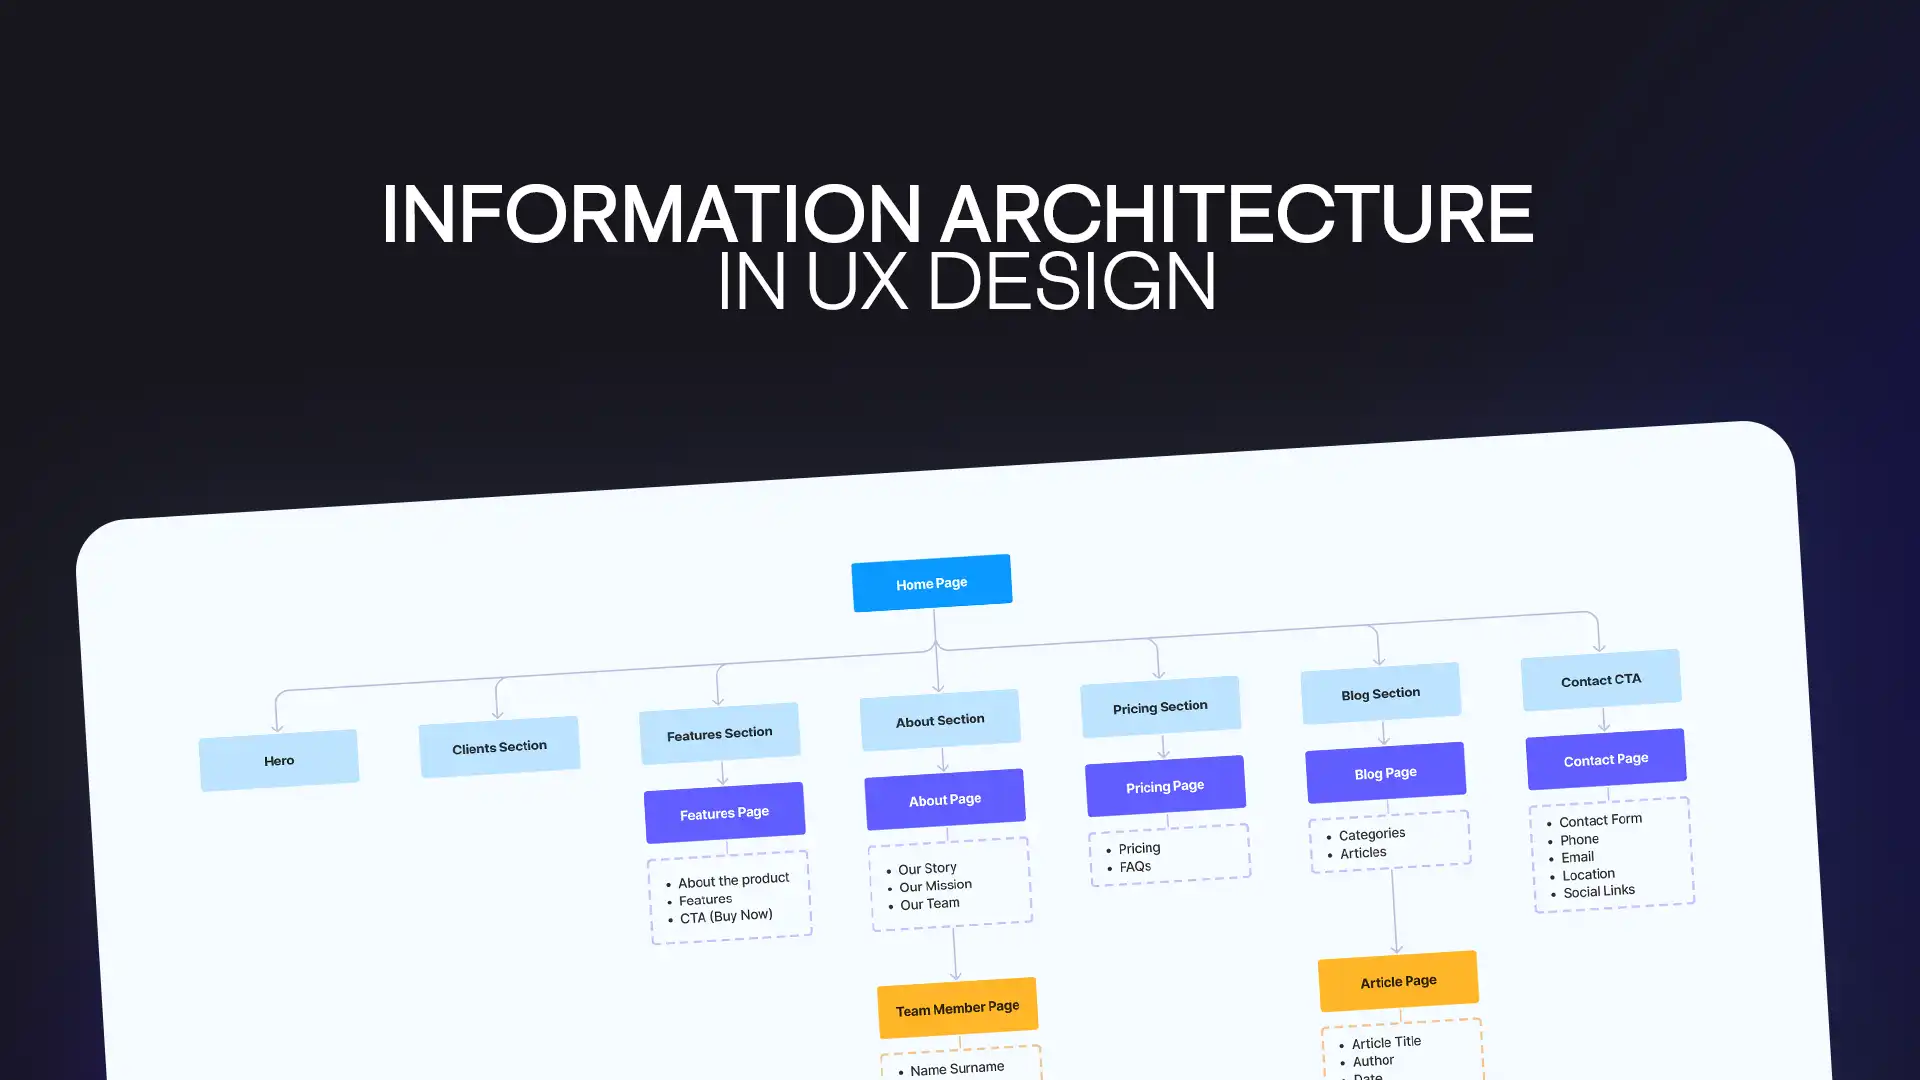Click the 'In UX Design' heading line
Image resolution: width=1920 pixels, height=1080 pixels.
pos(966,281)
